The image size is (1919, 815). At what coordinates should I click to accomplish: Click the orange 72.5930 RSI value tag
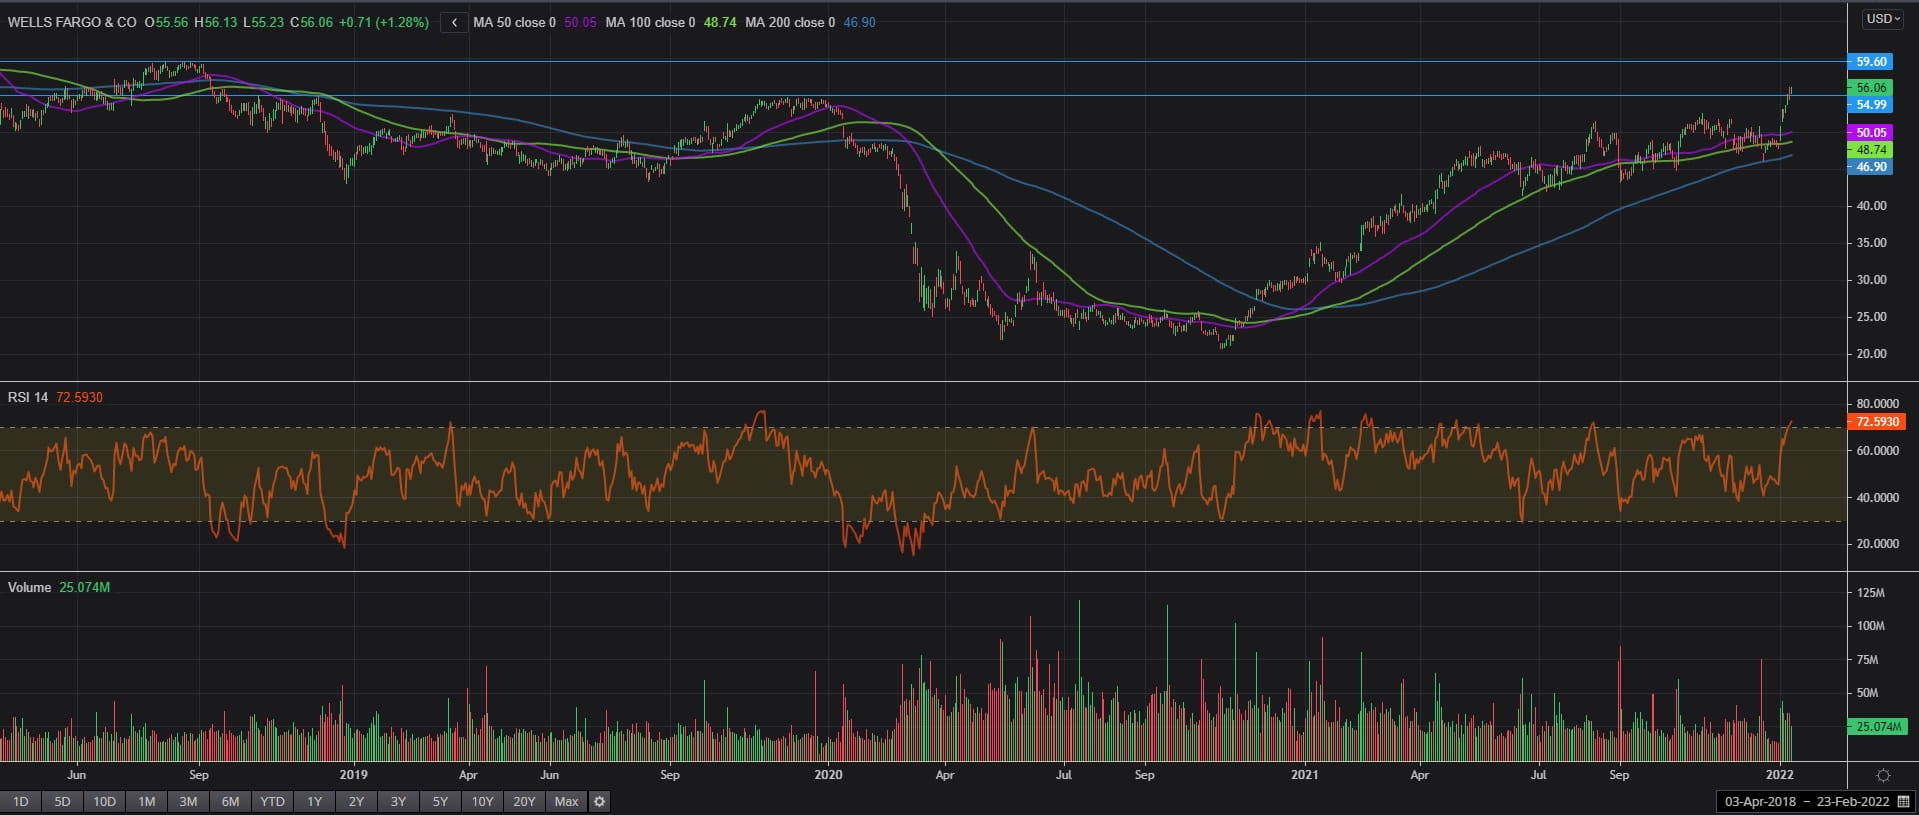[1876, 422]
